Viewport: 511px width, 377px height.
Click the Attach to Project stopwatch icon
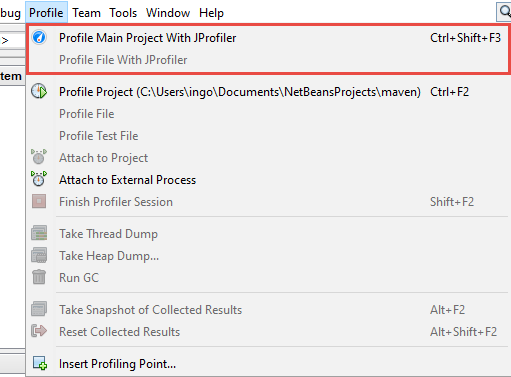[39, 157]
